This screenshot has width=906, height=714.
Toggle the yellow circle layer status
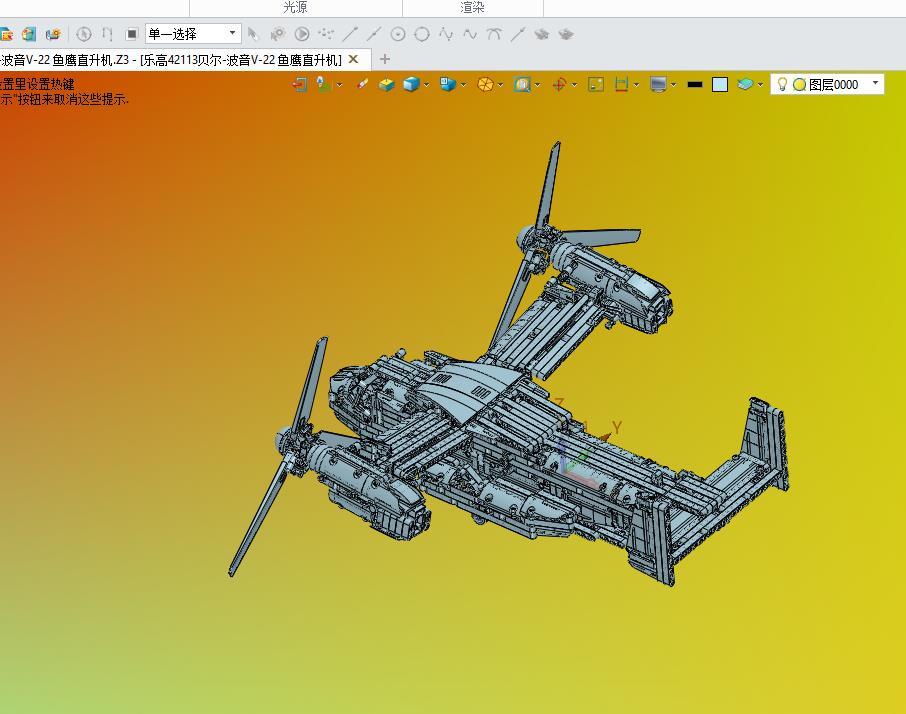click(x=799, y=85)
